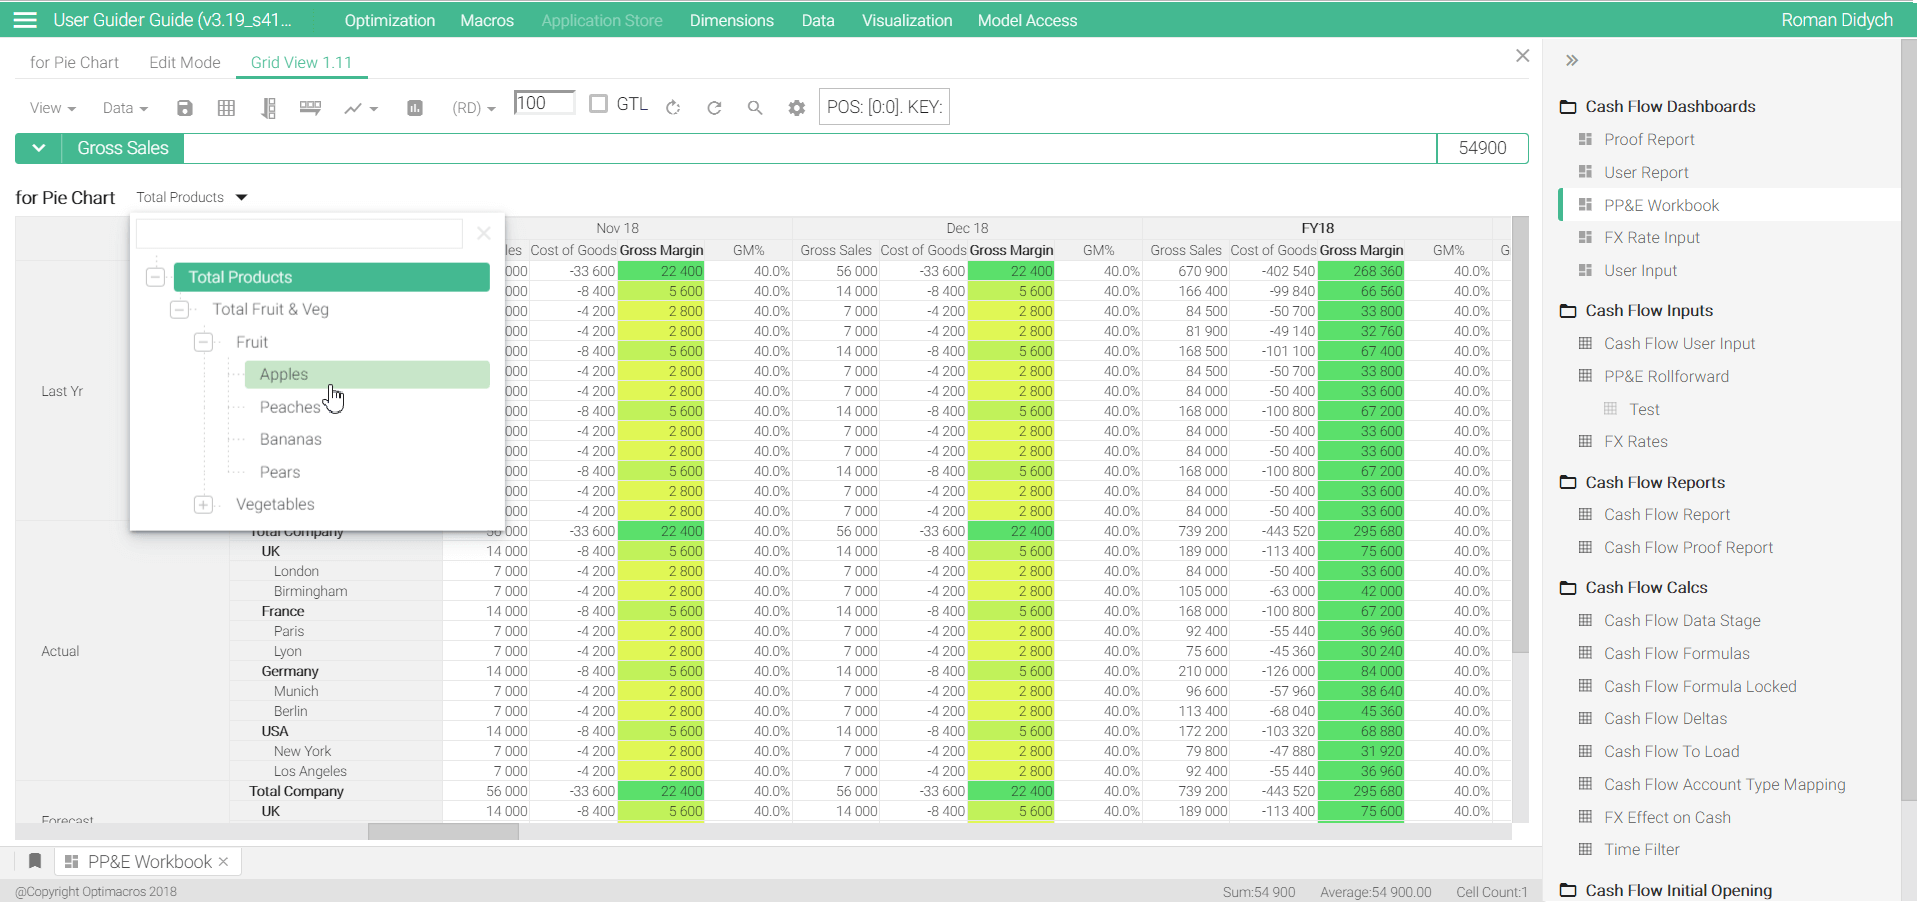Collapse the right sidebar using the double chevron

tap(1572, 60)
